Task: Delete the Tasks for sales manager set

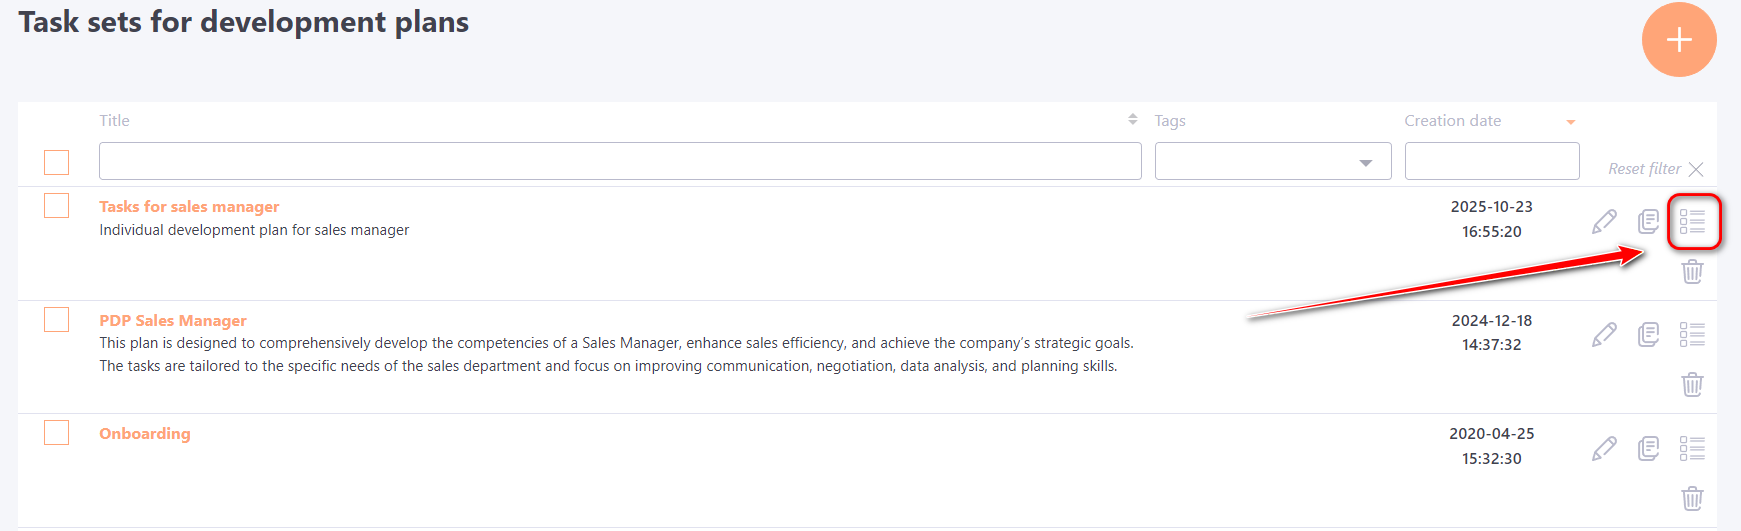Action: (1692, 271)
